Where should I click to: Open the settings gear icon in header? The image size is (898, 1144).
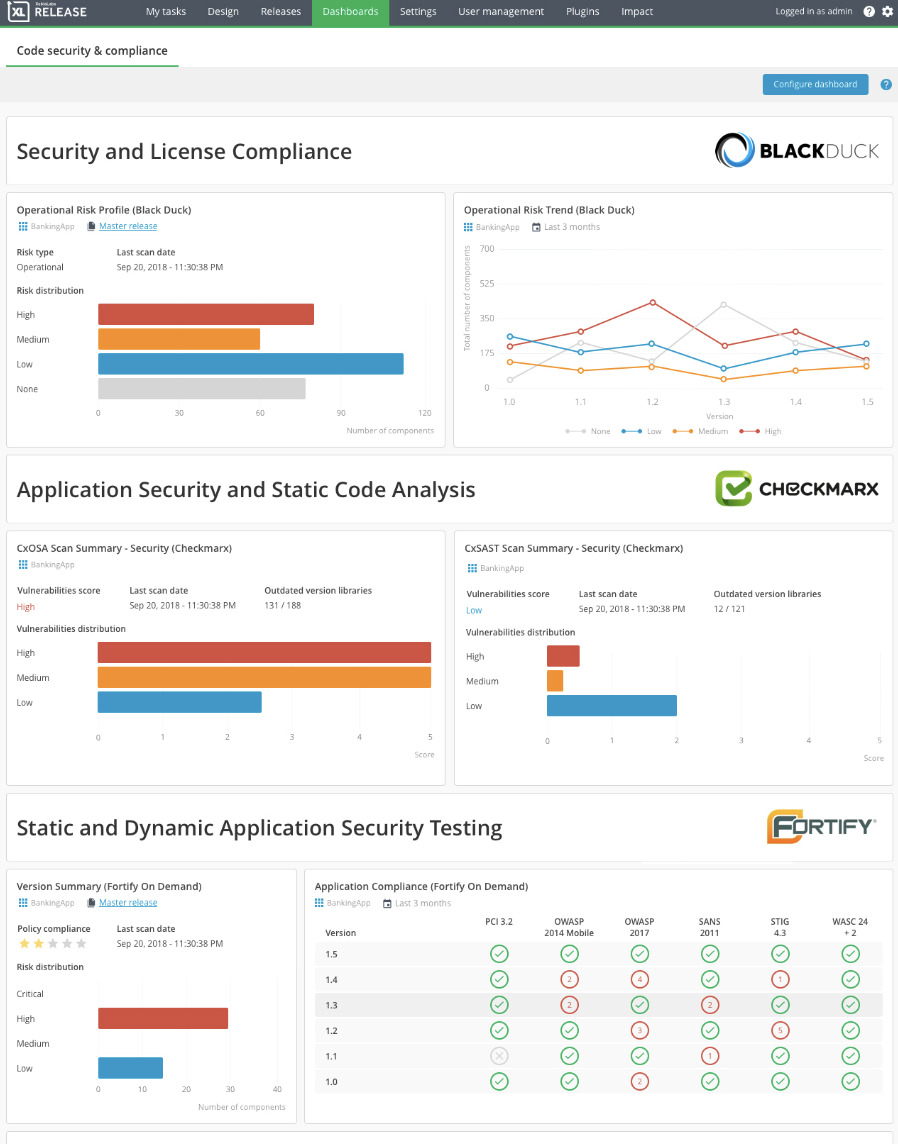coord(888,12)
